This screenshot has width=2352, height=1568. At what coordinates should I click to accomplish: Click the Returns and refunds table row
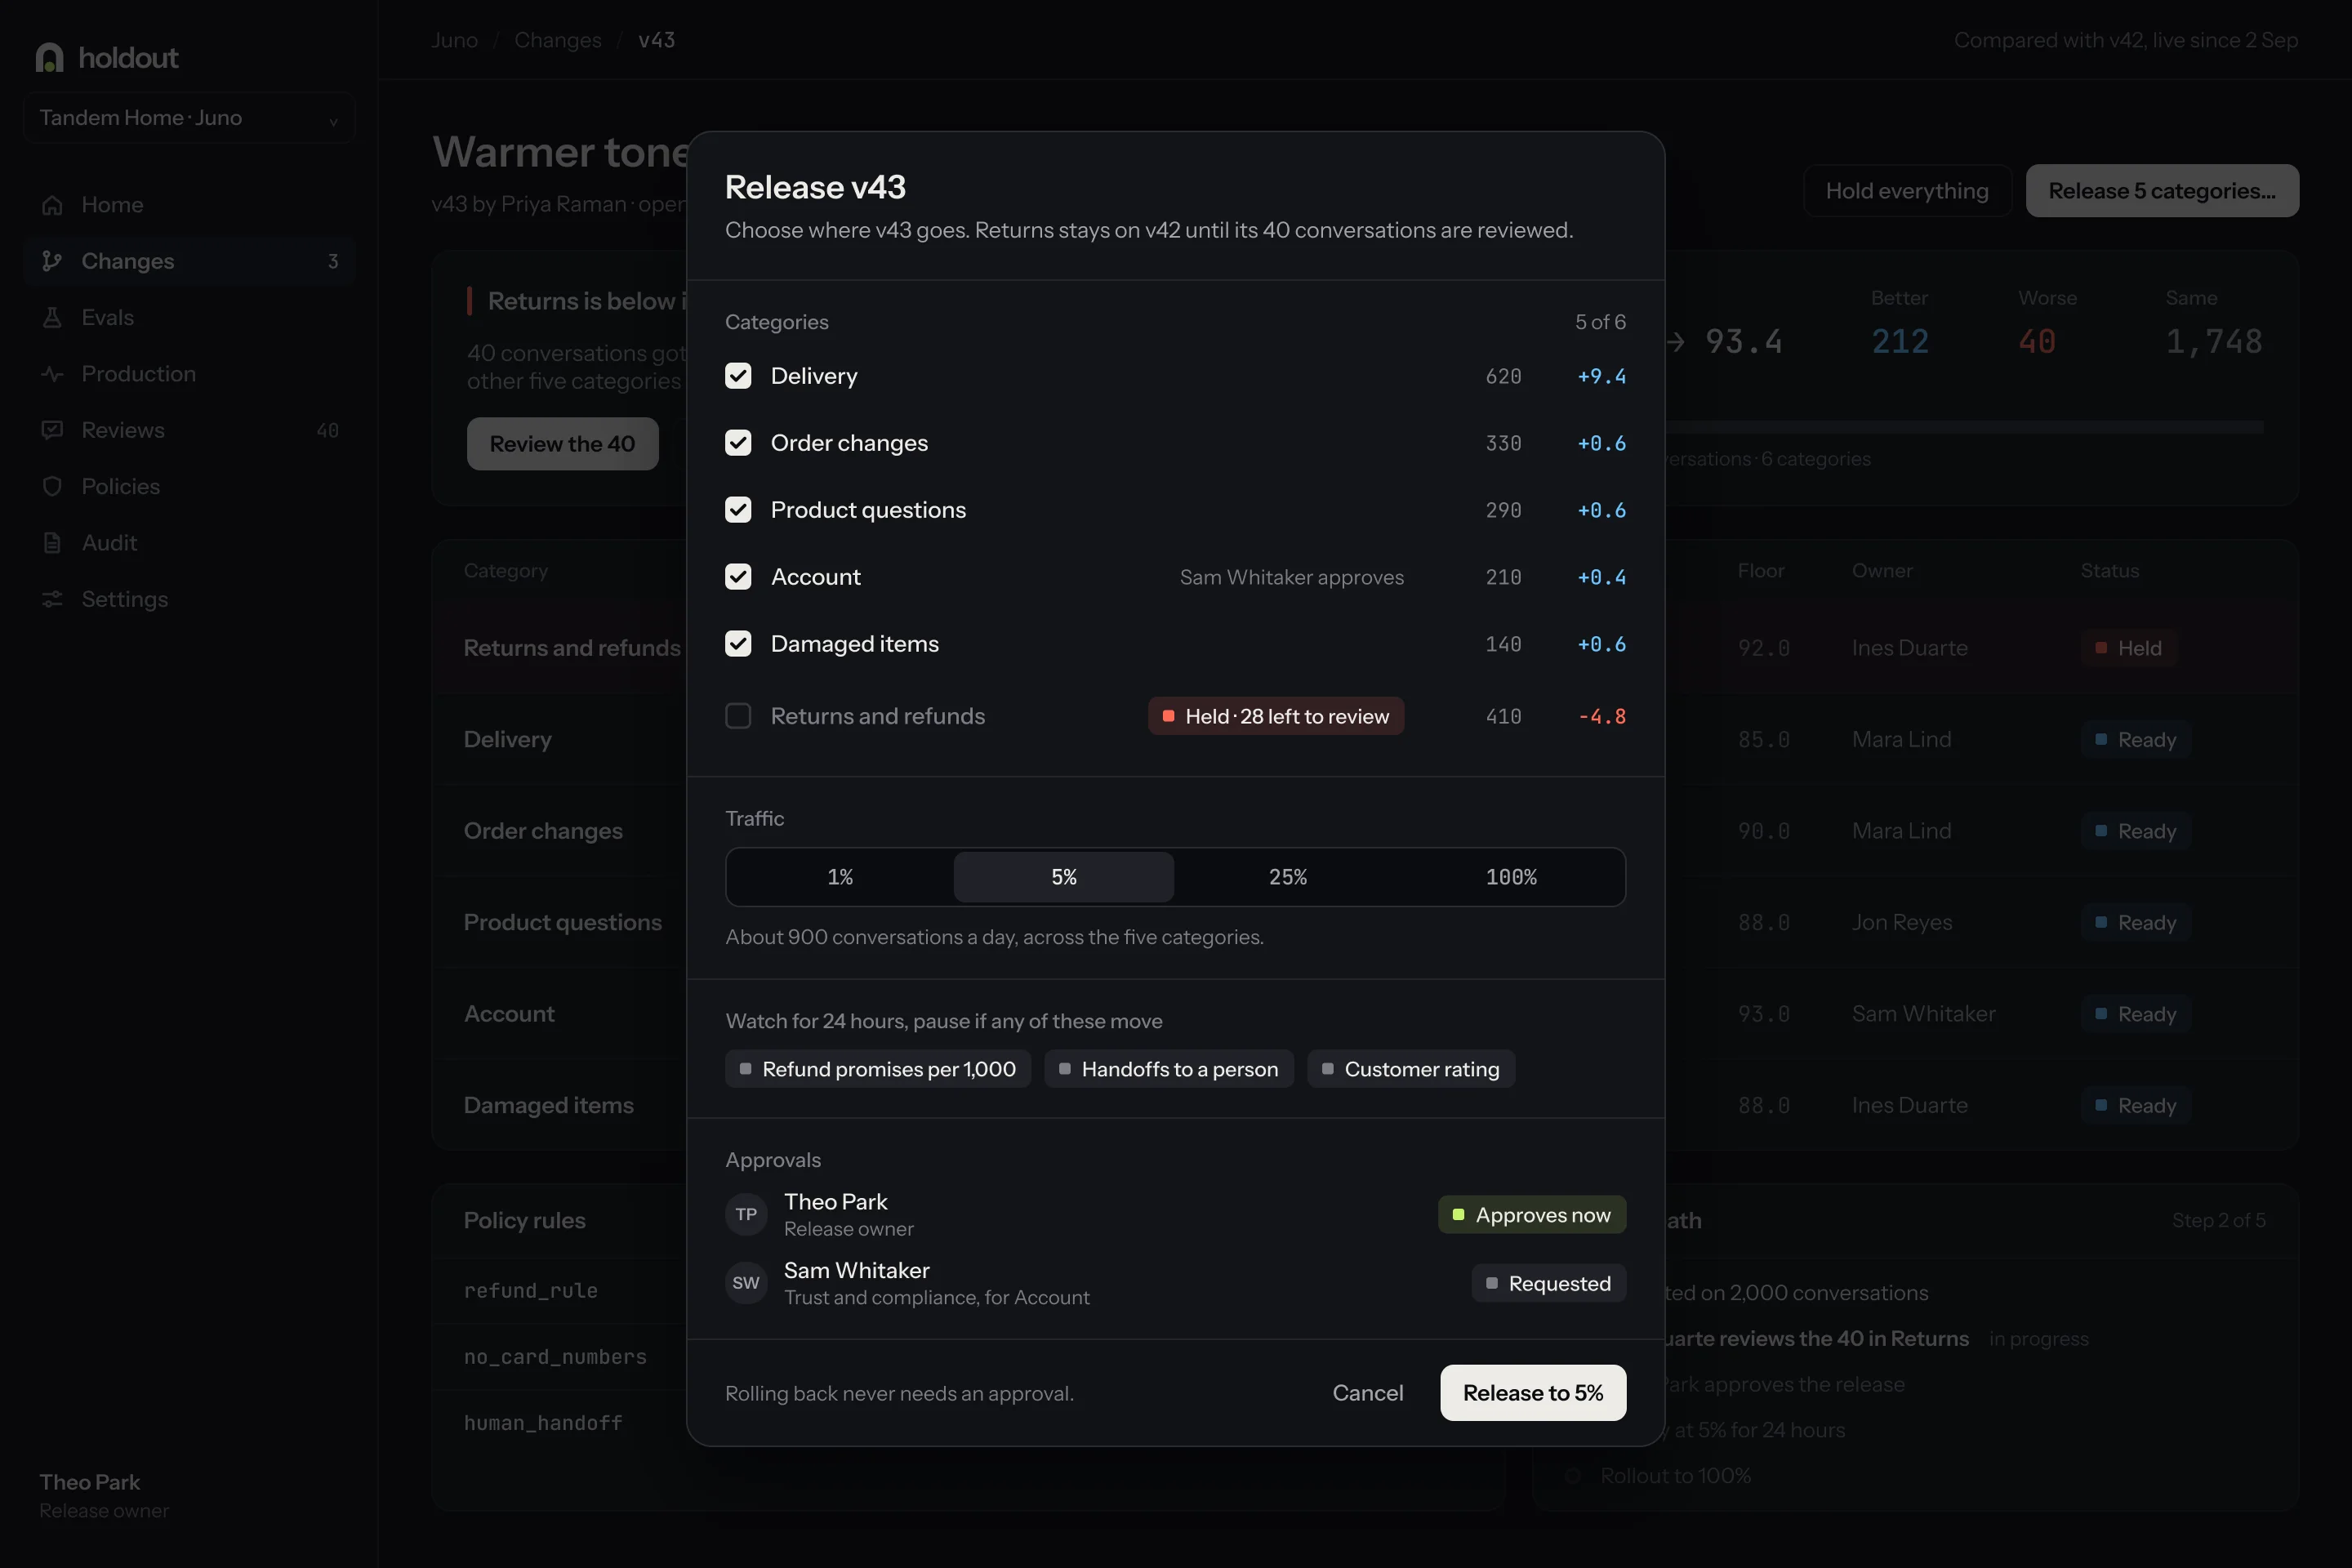click(1365, 648)
